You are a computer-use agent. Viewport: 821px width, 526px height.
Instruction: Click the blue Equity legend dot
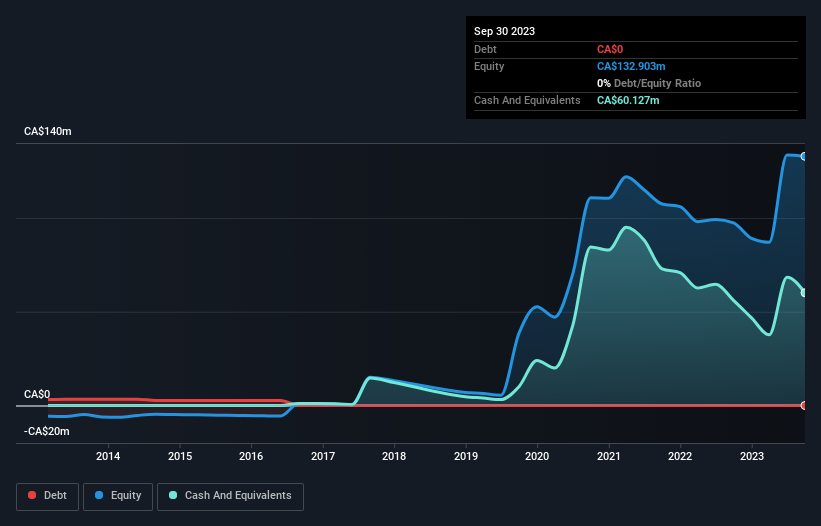pyautogui.click(x=99, y=495)
